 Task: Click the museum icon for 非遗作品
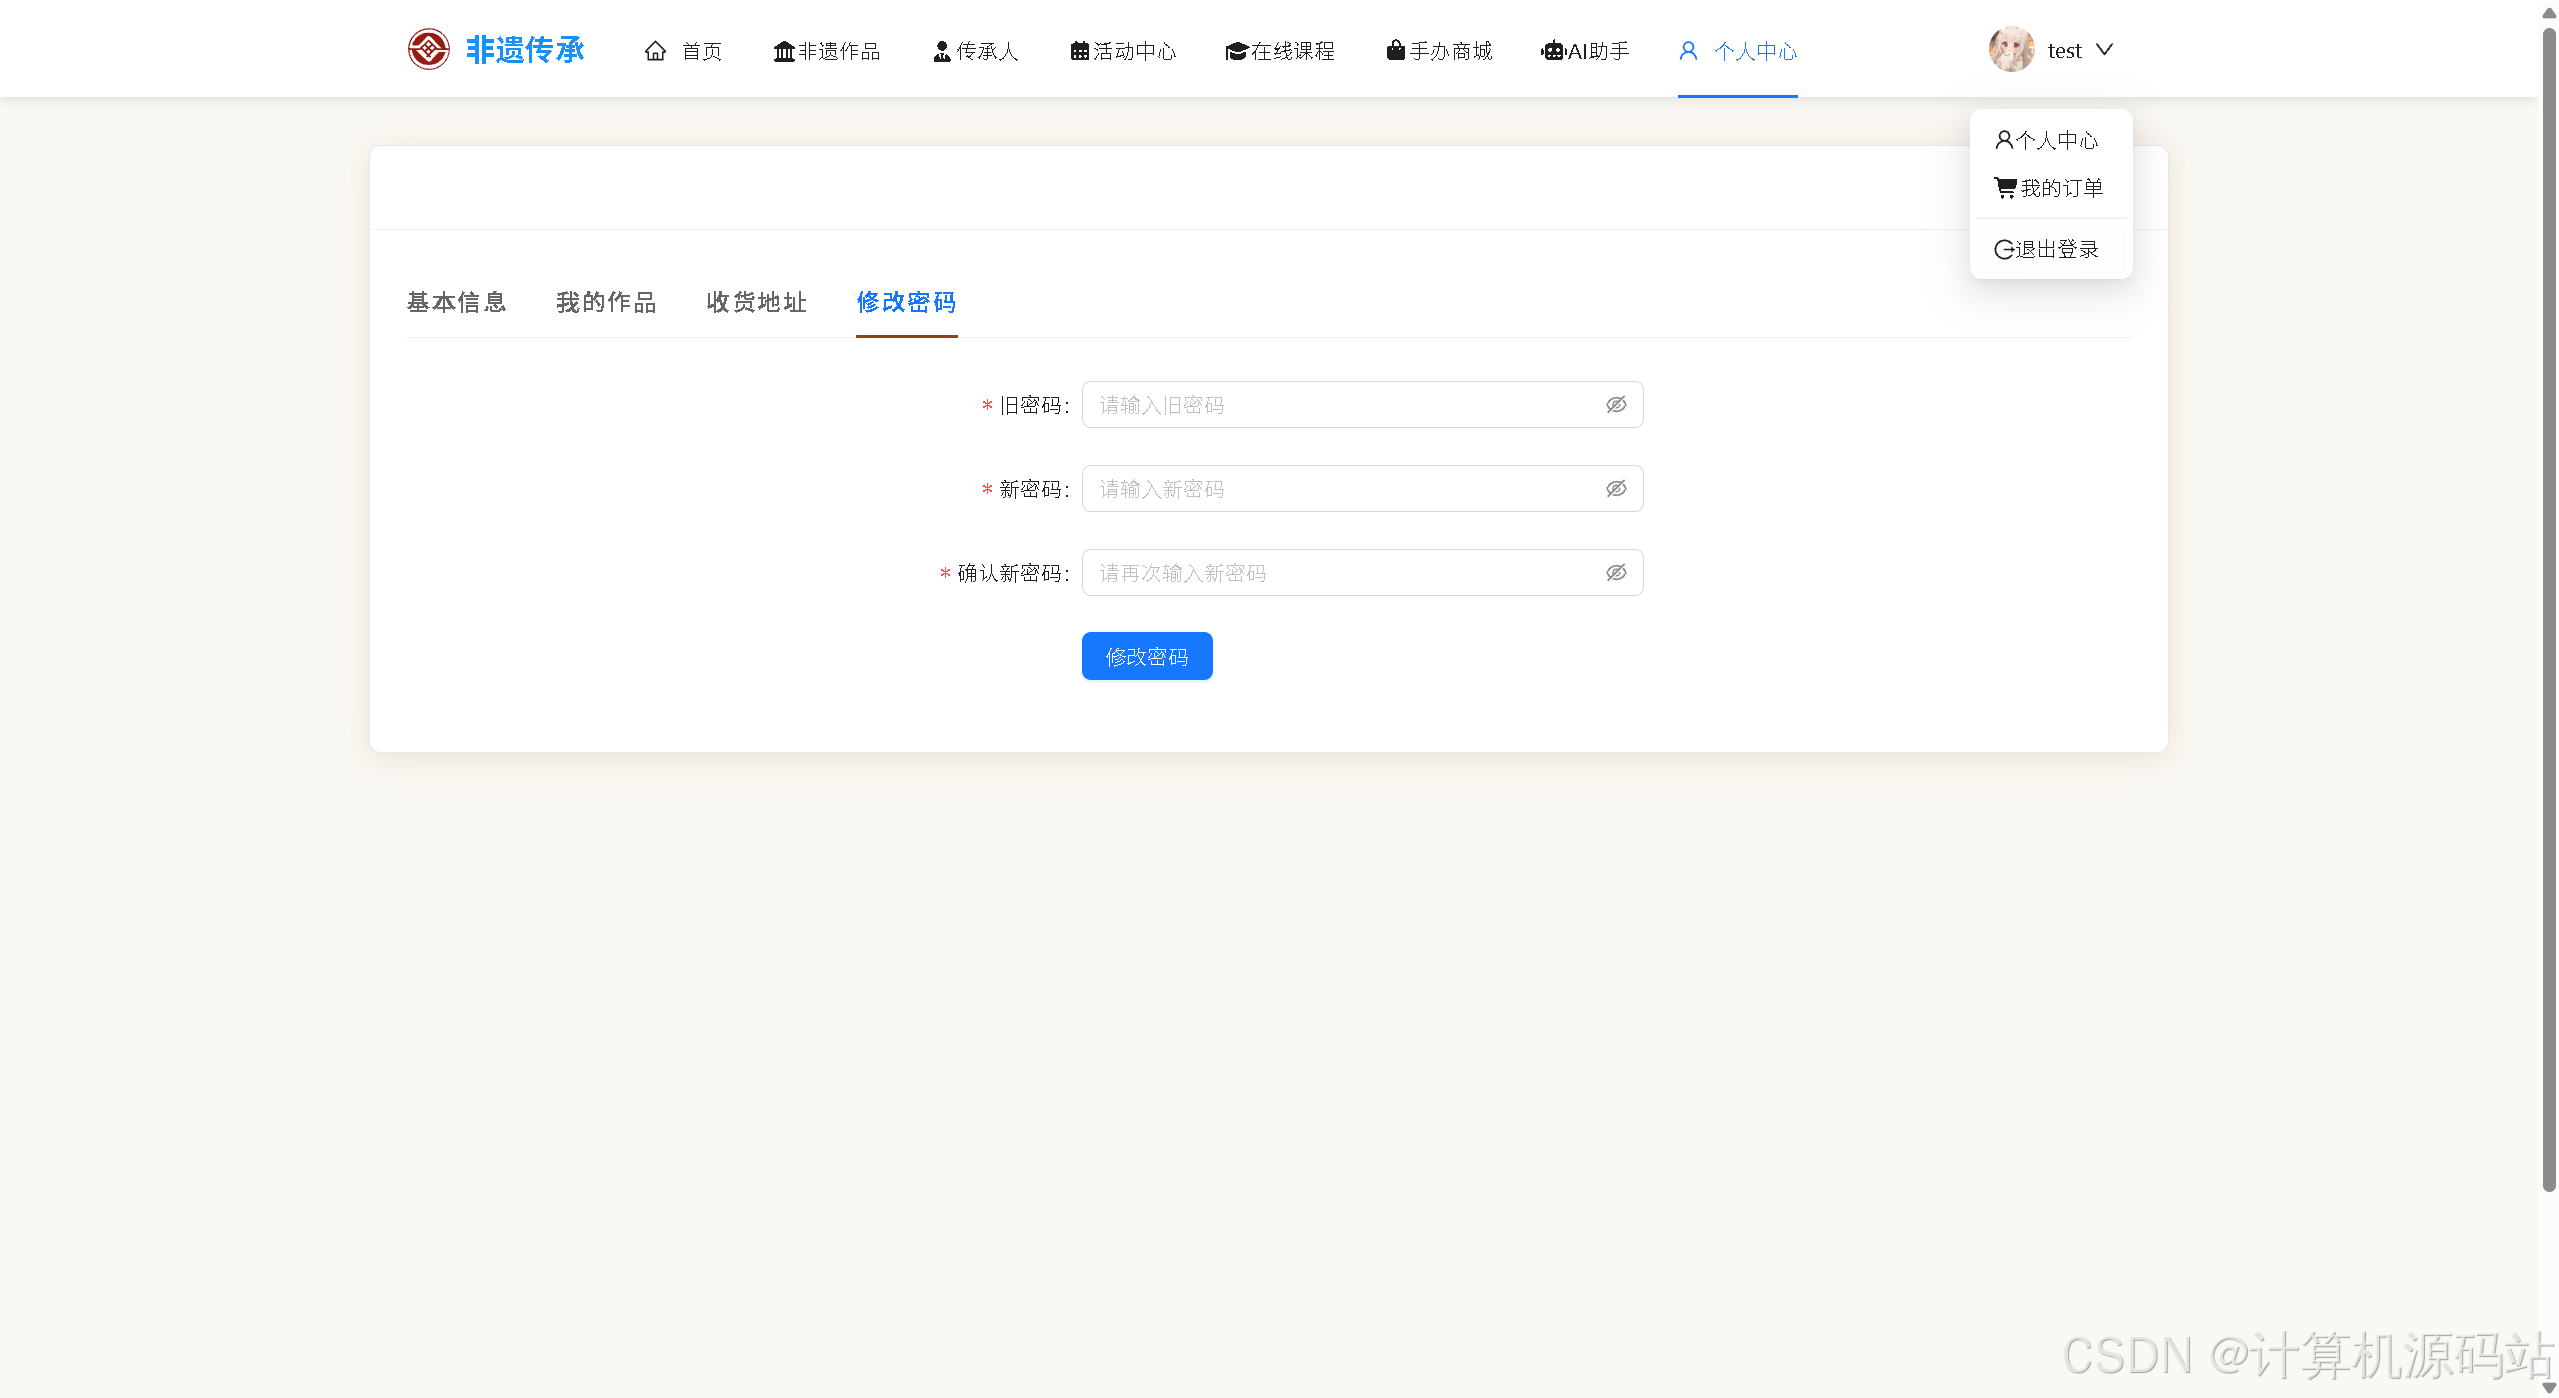pos(783,51)
